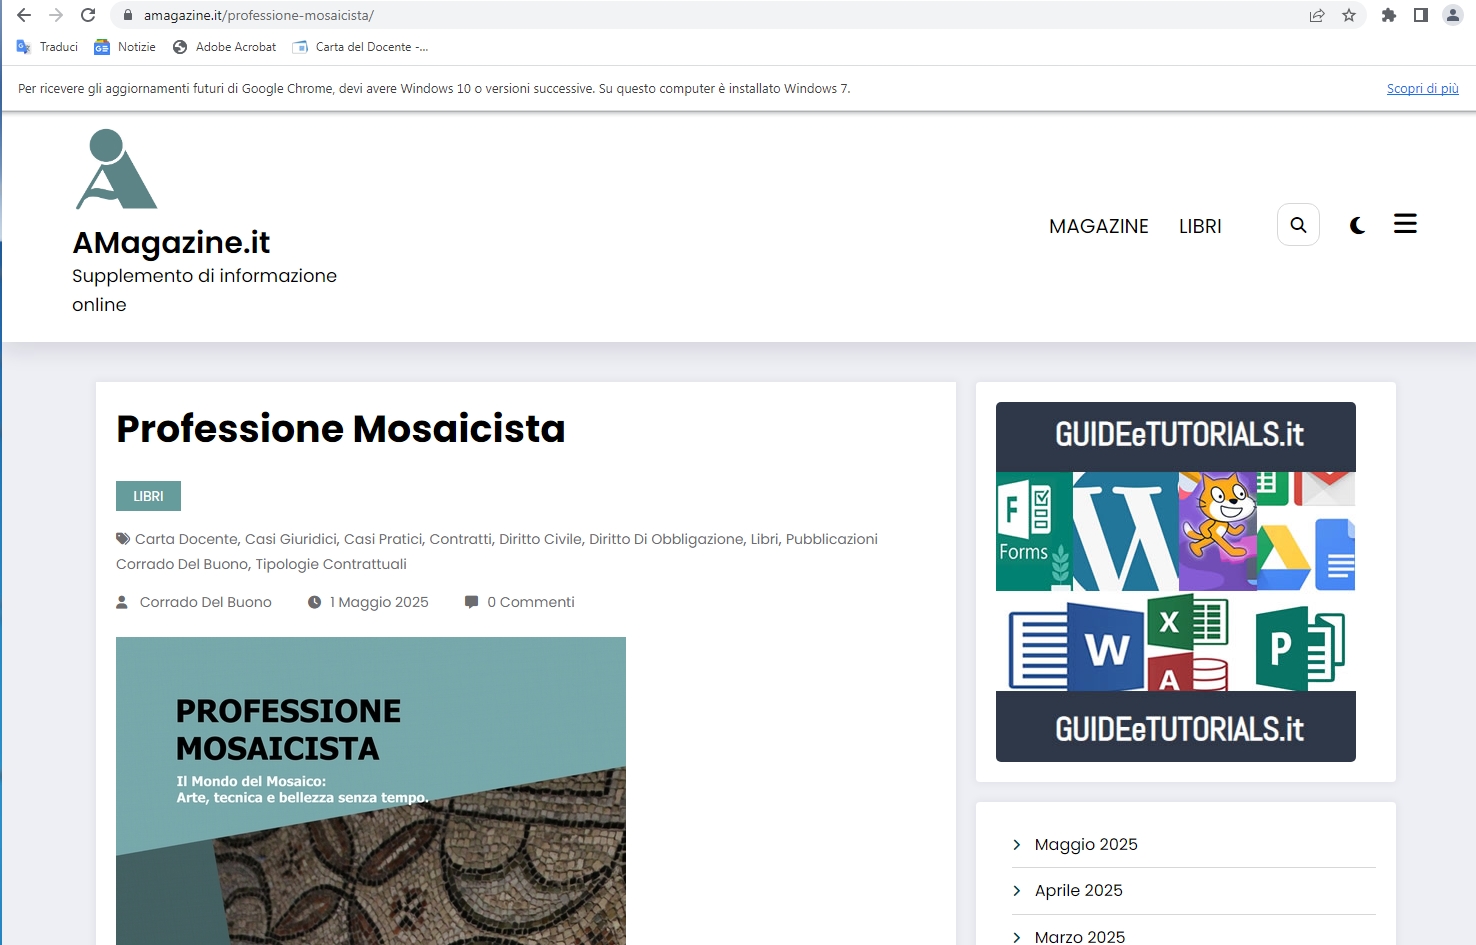
Task: Toggle dark mode with moon icon
Action: [x=1357, y=225]
